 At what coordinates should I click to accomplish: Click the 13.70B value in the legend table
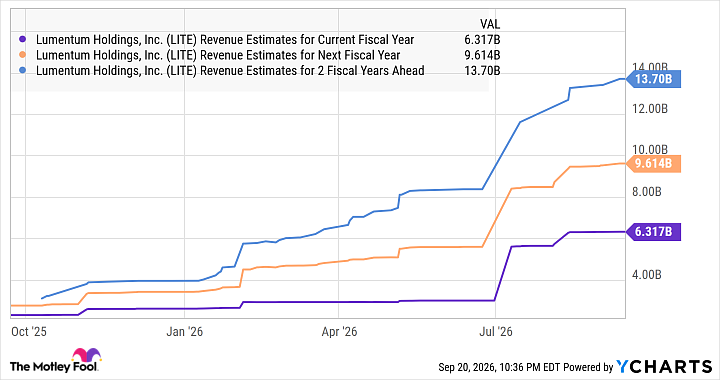click(482, 71)
